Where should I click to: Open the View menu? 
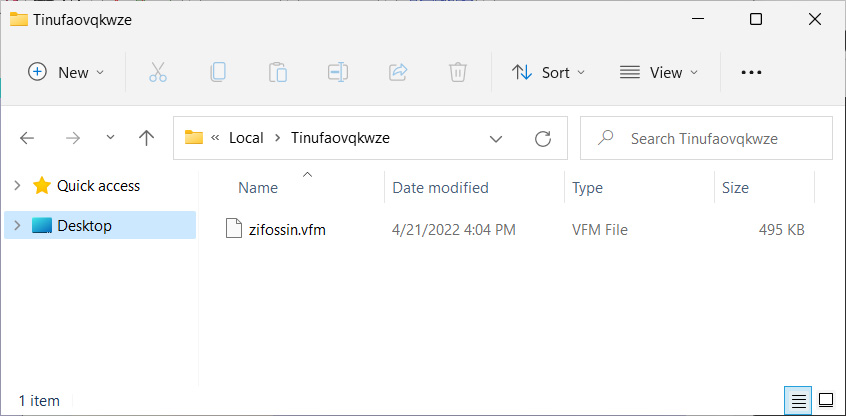(659, 72)
